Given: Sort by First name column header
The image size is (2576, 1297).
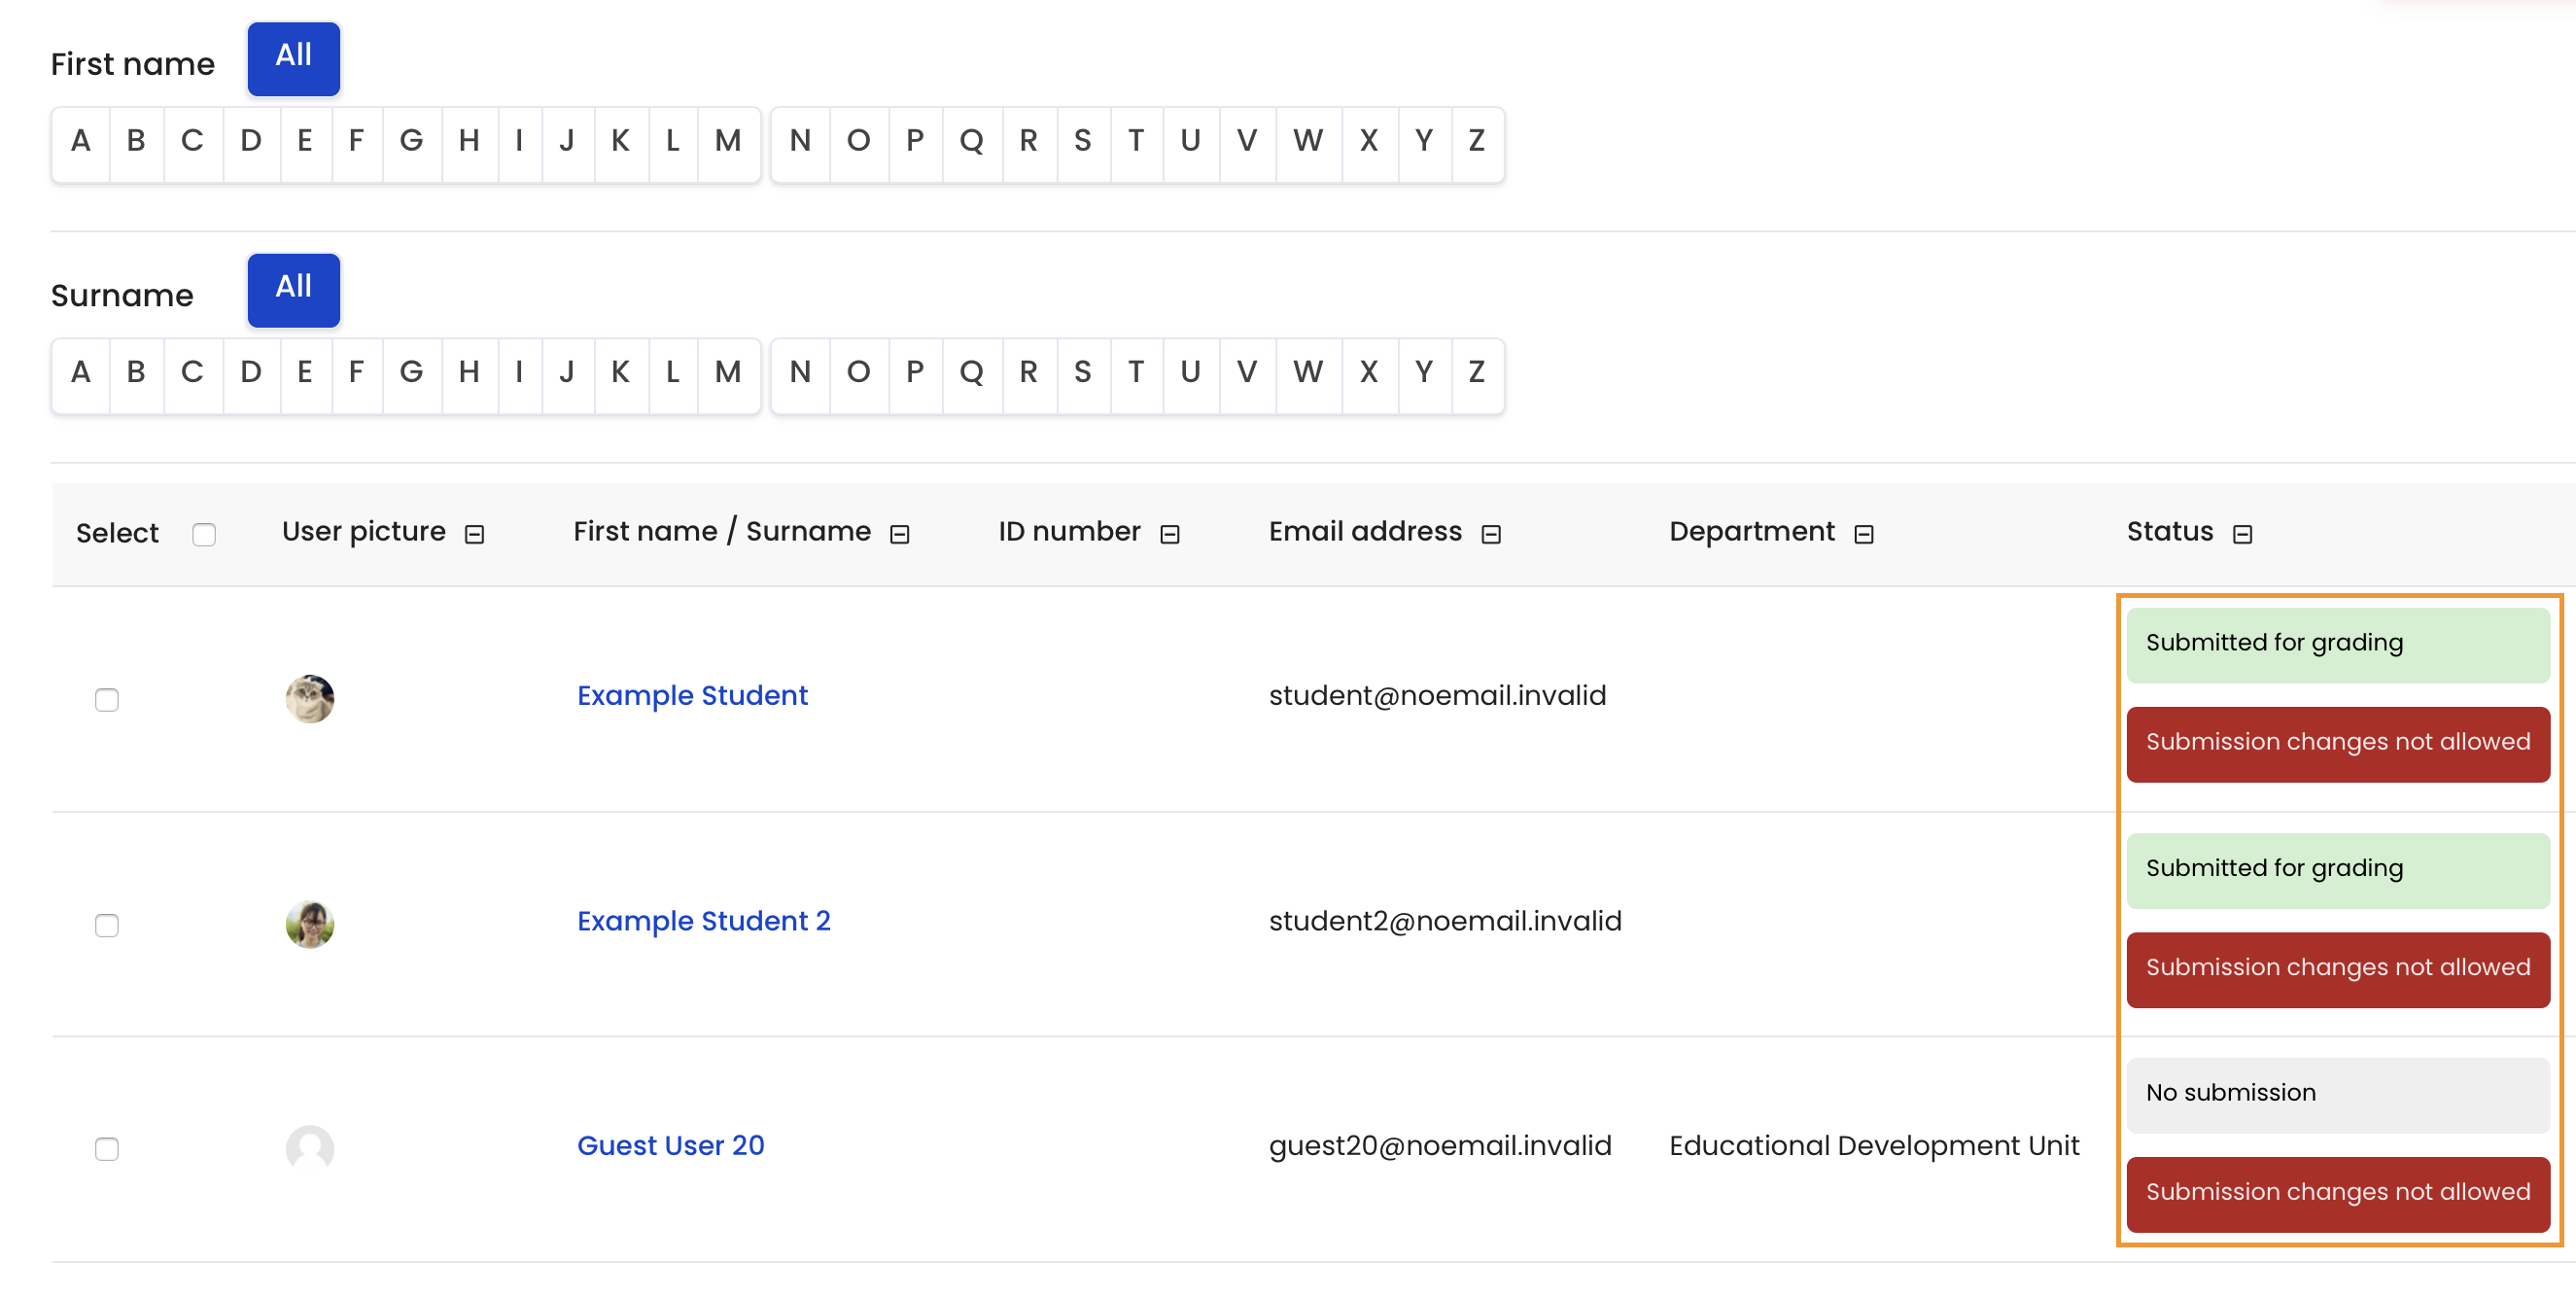Looking at the screenshot, I should click(645, 532).
